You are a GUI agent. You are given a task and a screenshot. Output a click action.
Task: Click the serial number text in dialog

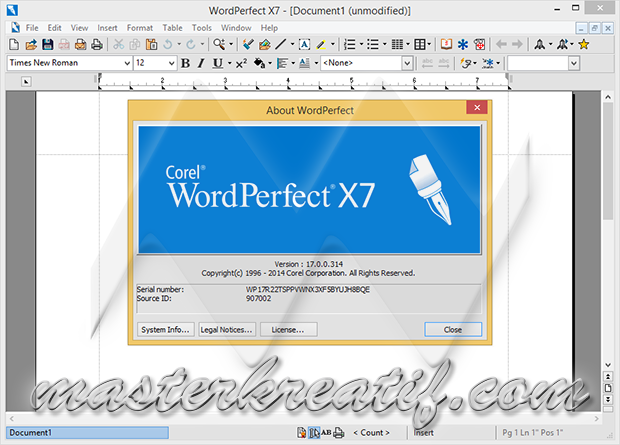coord(308,290)
